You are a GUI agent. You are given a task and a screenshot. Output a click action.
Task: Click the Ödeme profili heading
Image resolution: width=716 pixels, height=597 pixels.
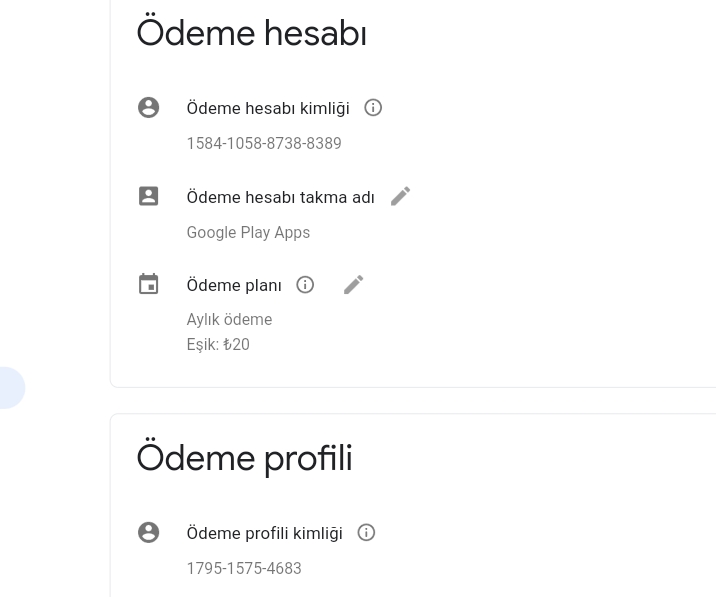[245, 458]
